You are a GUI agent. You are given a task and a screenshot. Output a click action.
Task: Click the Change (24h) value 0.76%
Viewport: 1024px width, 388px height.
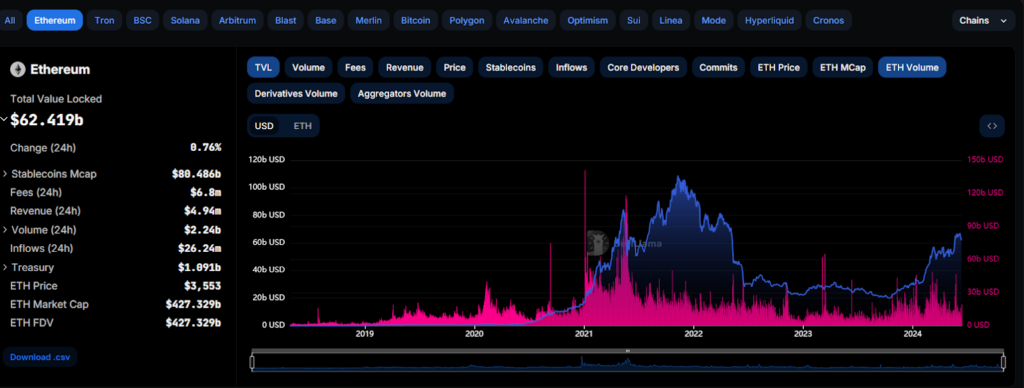[x=206, y=148]
